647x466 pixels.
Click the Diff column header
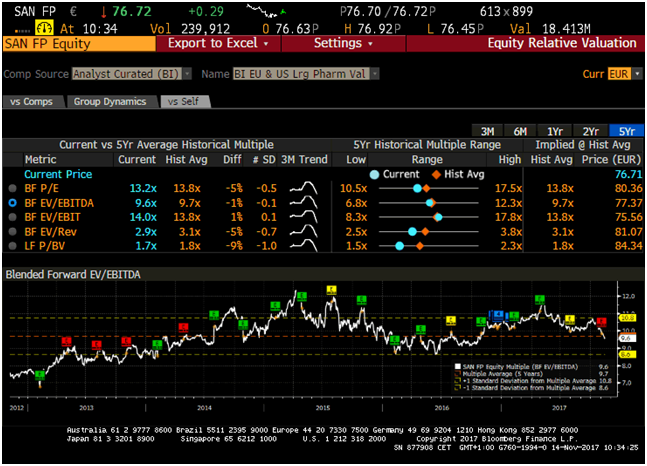point(232,159)
